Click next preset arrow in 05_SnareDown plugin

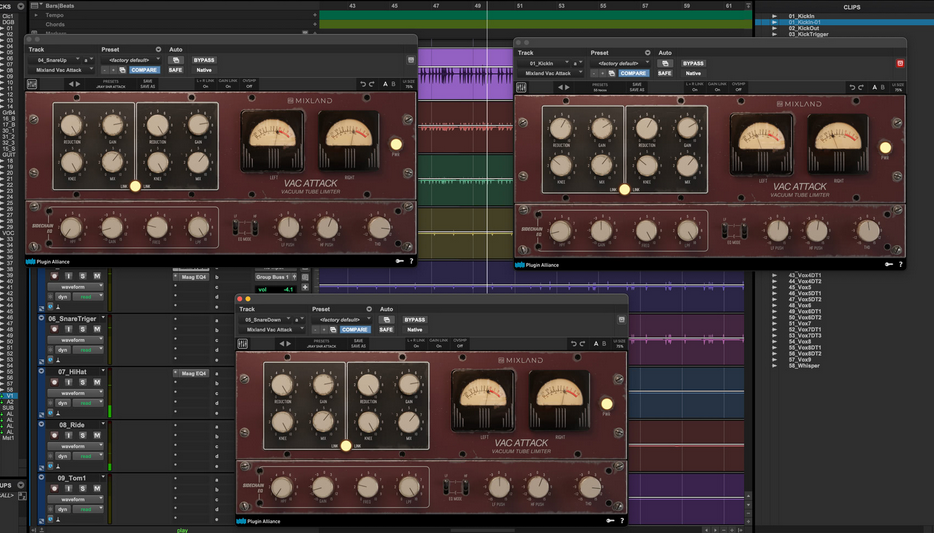tap(289, 344)
